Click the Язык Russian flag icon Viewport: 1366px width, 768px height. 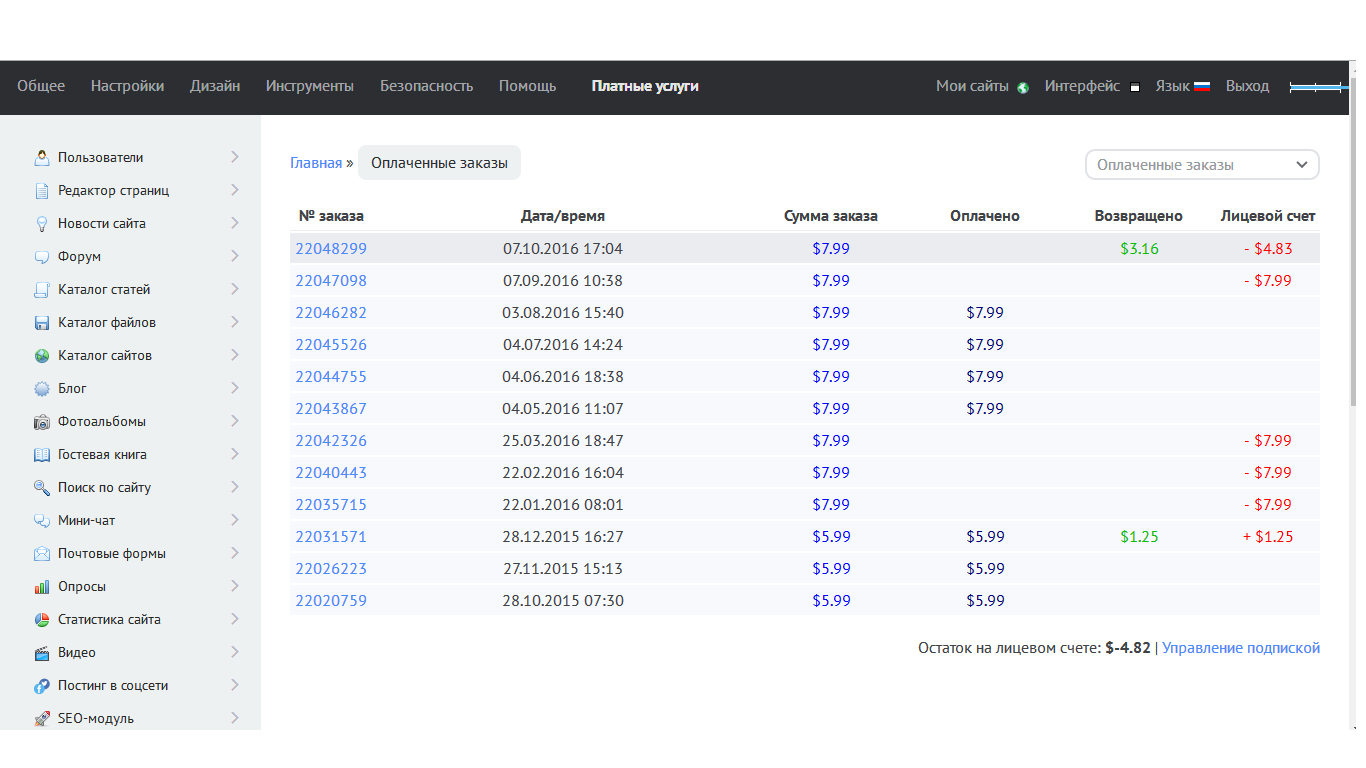[x=1202, y=87]
